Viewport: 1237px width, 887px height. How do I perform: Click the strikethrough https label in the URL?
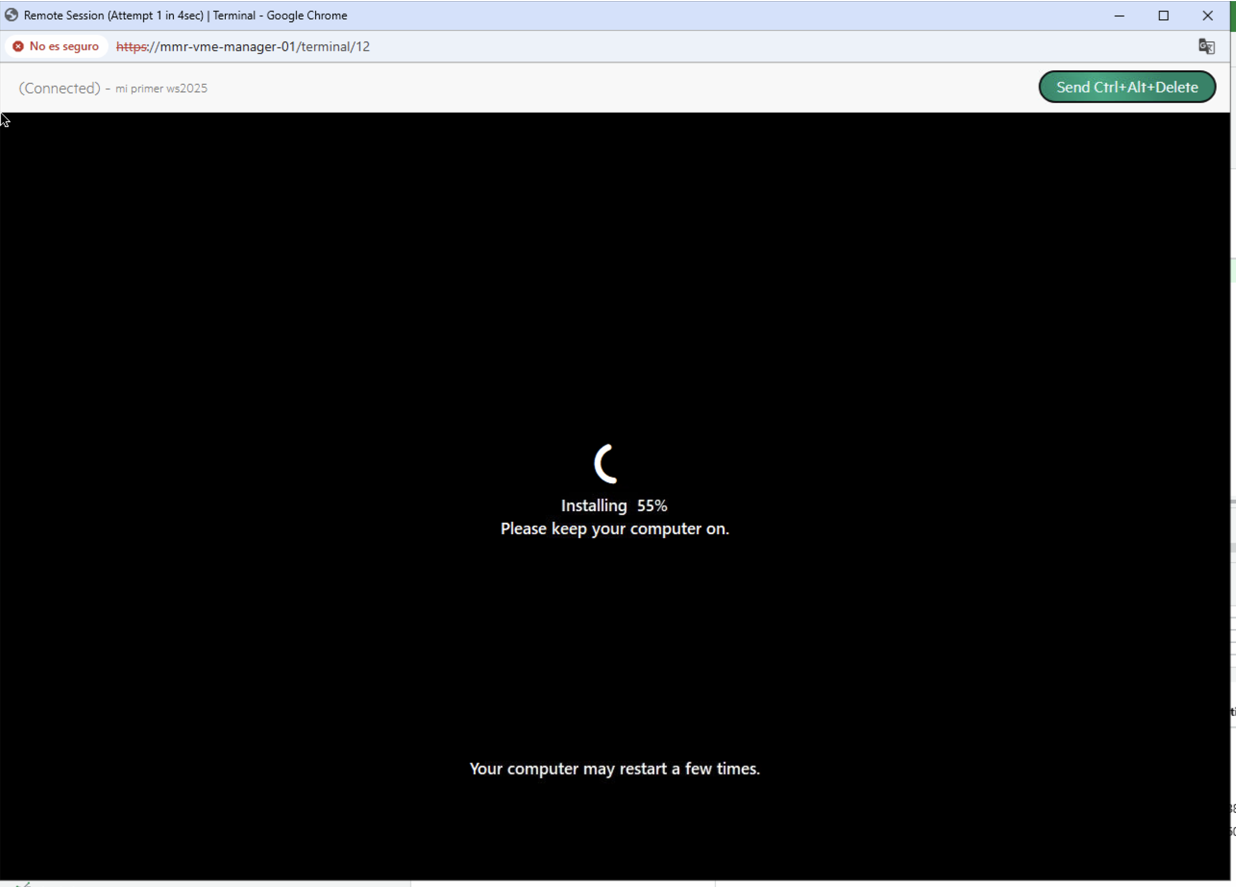point(131,46)
